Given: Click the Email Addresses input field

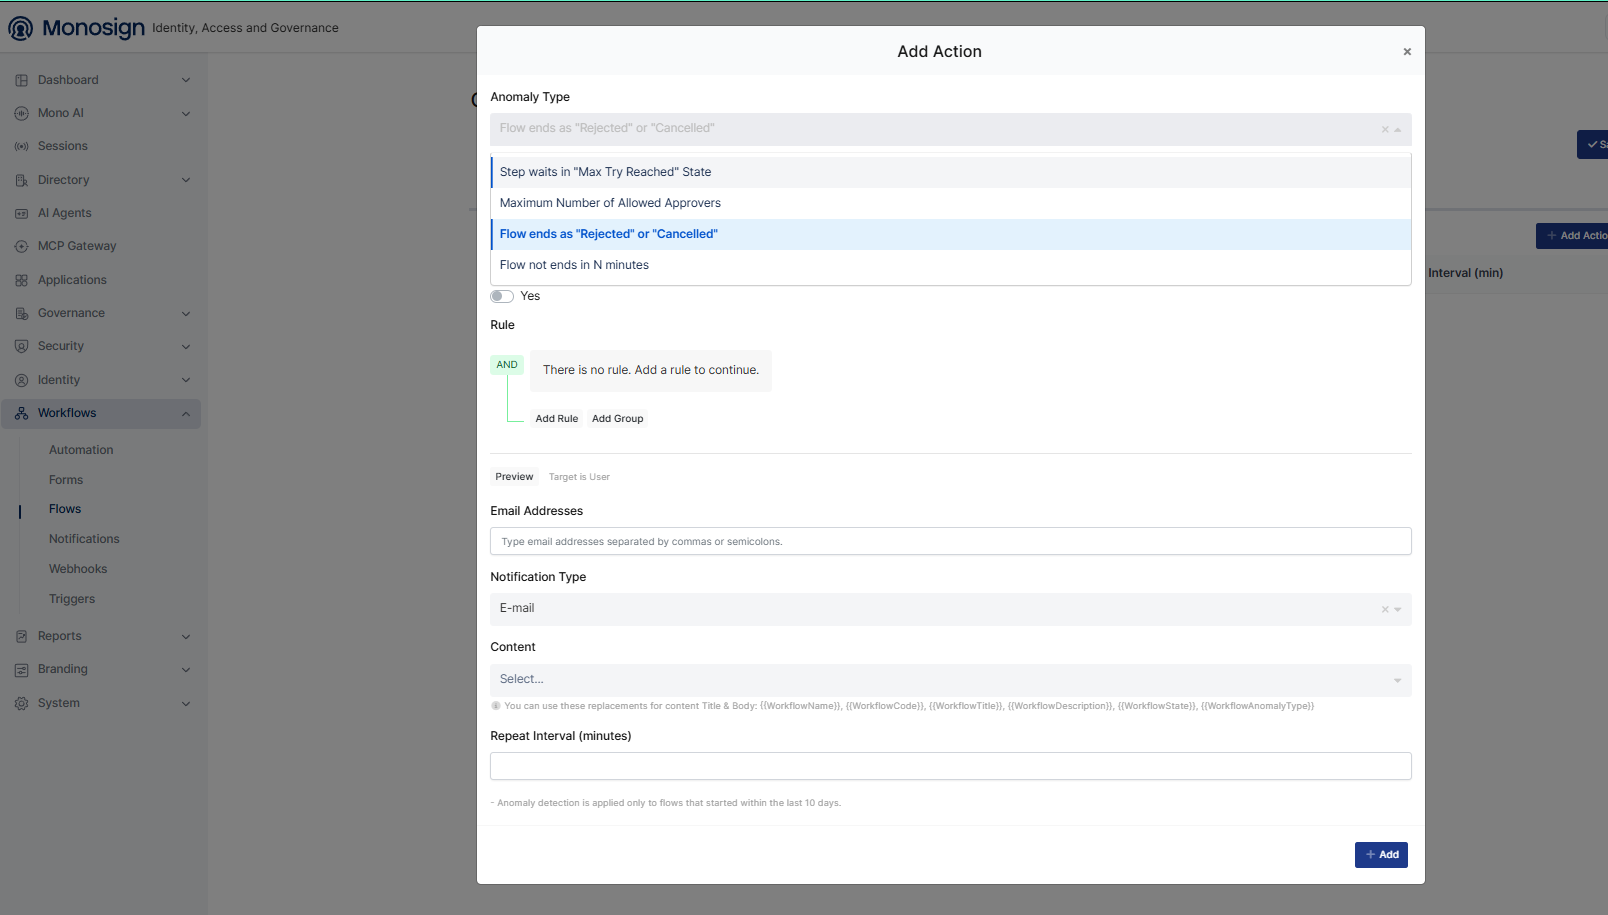Looking at the screenshot, I should click(951, 541).
